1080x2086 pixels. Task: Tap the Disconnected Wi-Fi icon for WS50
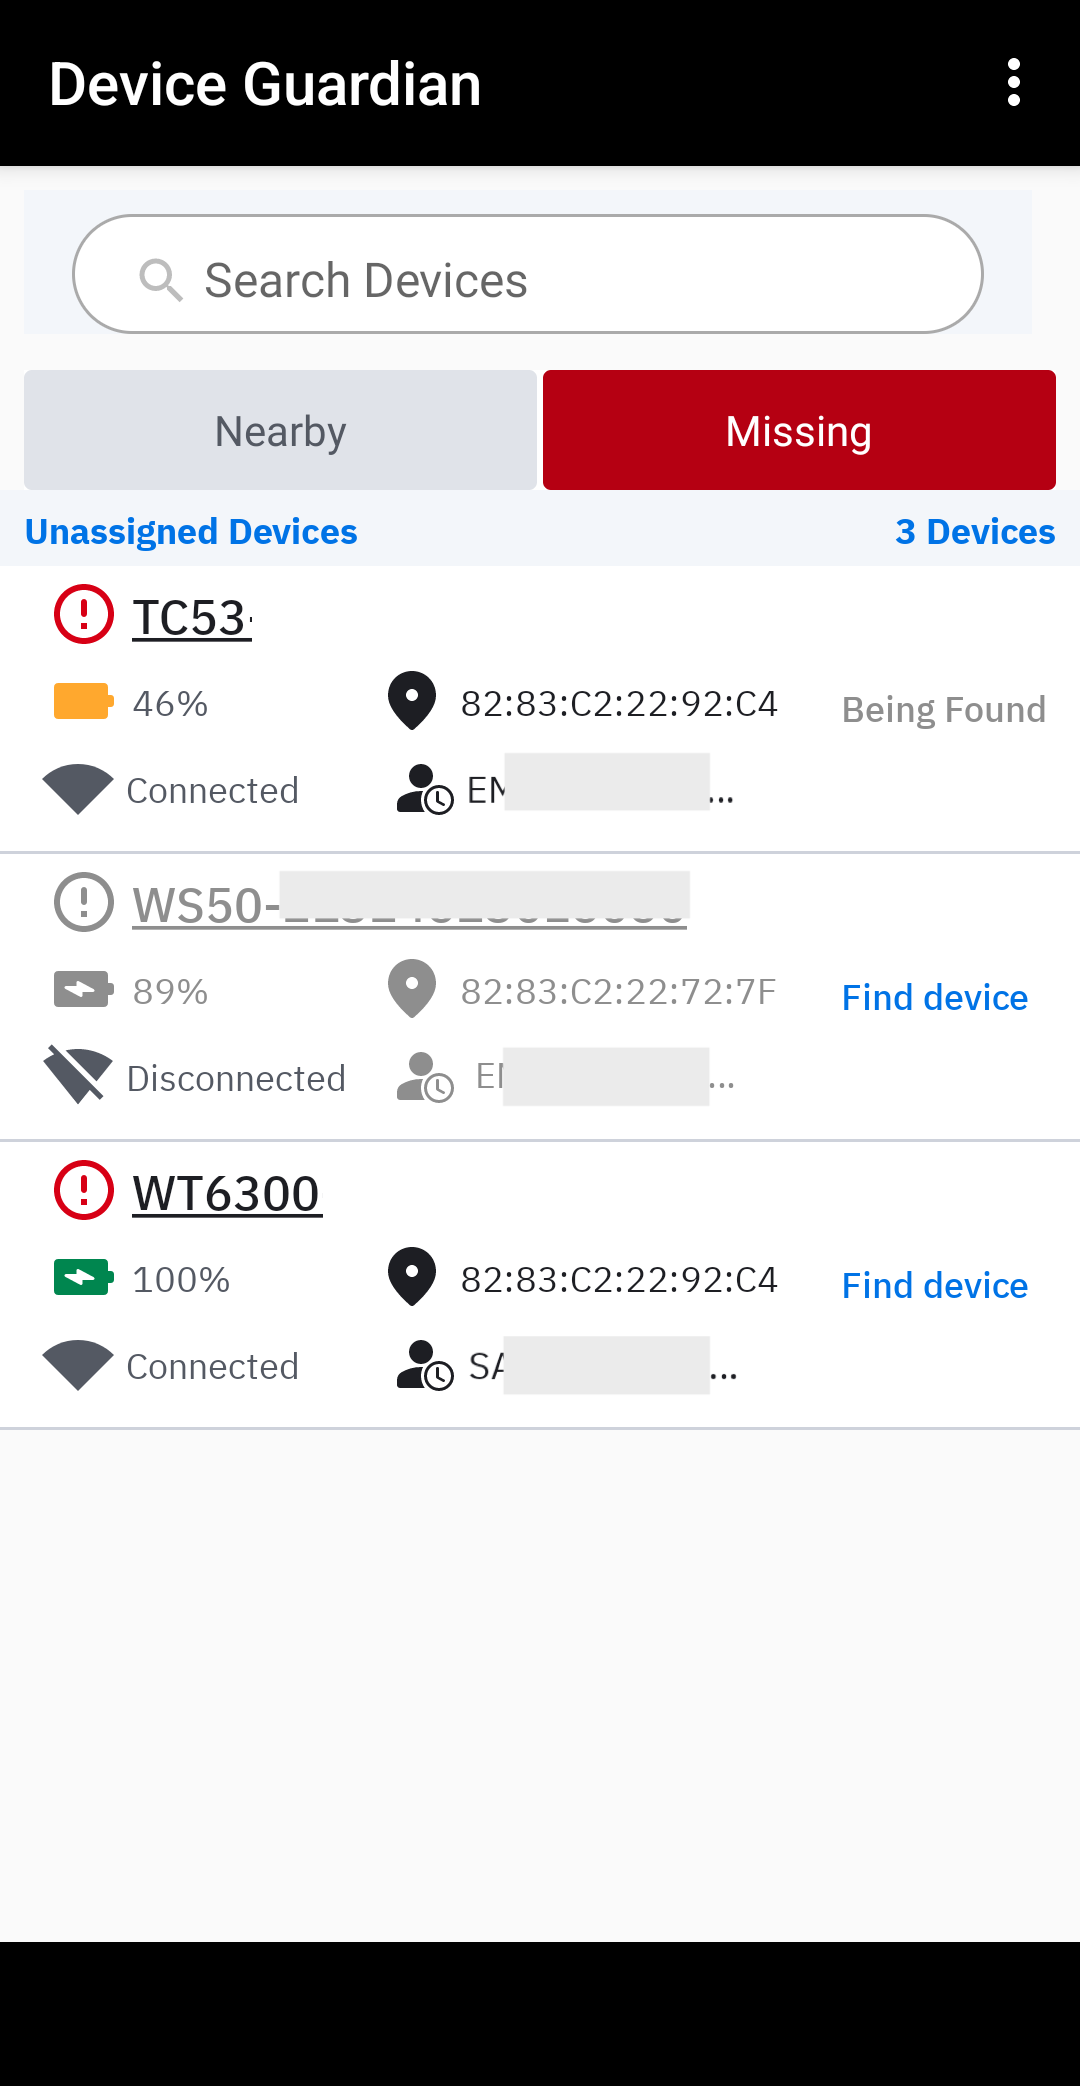coord(77,1076)
